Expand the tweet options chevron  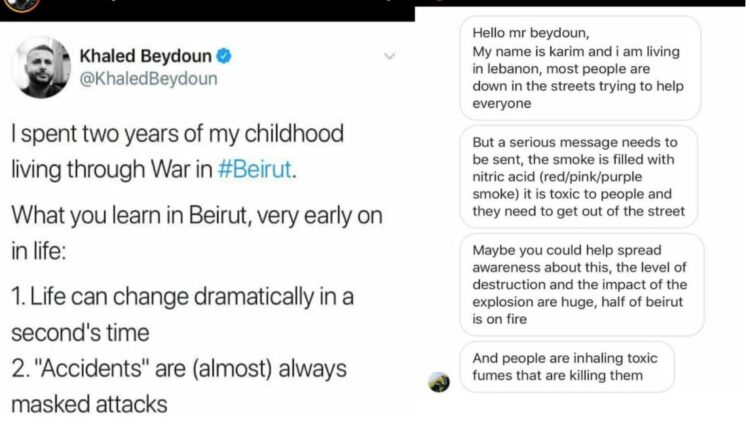[390, 56]
